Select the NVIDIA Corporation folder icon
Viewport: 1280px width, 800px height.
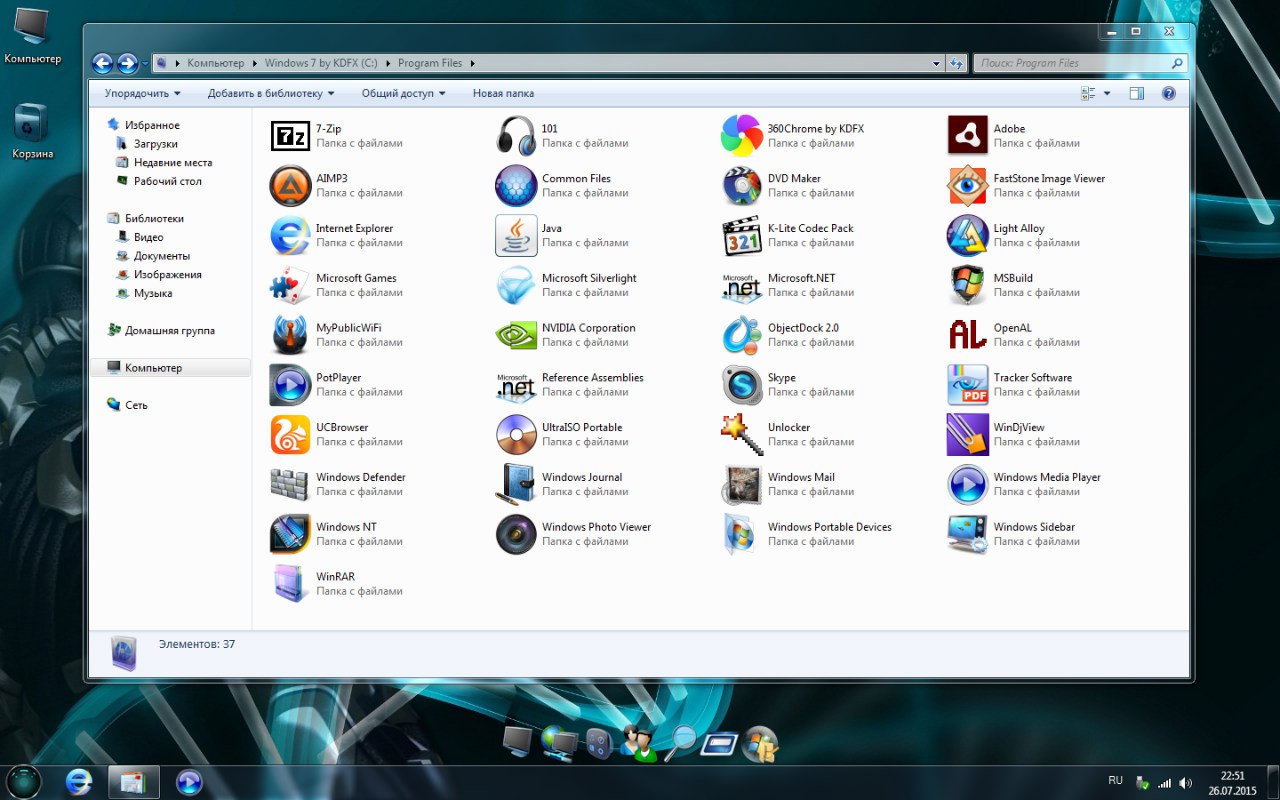516,335
